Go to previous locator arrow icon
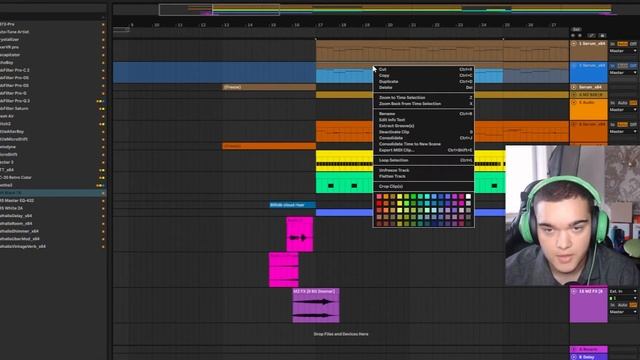 coord(573,36)
